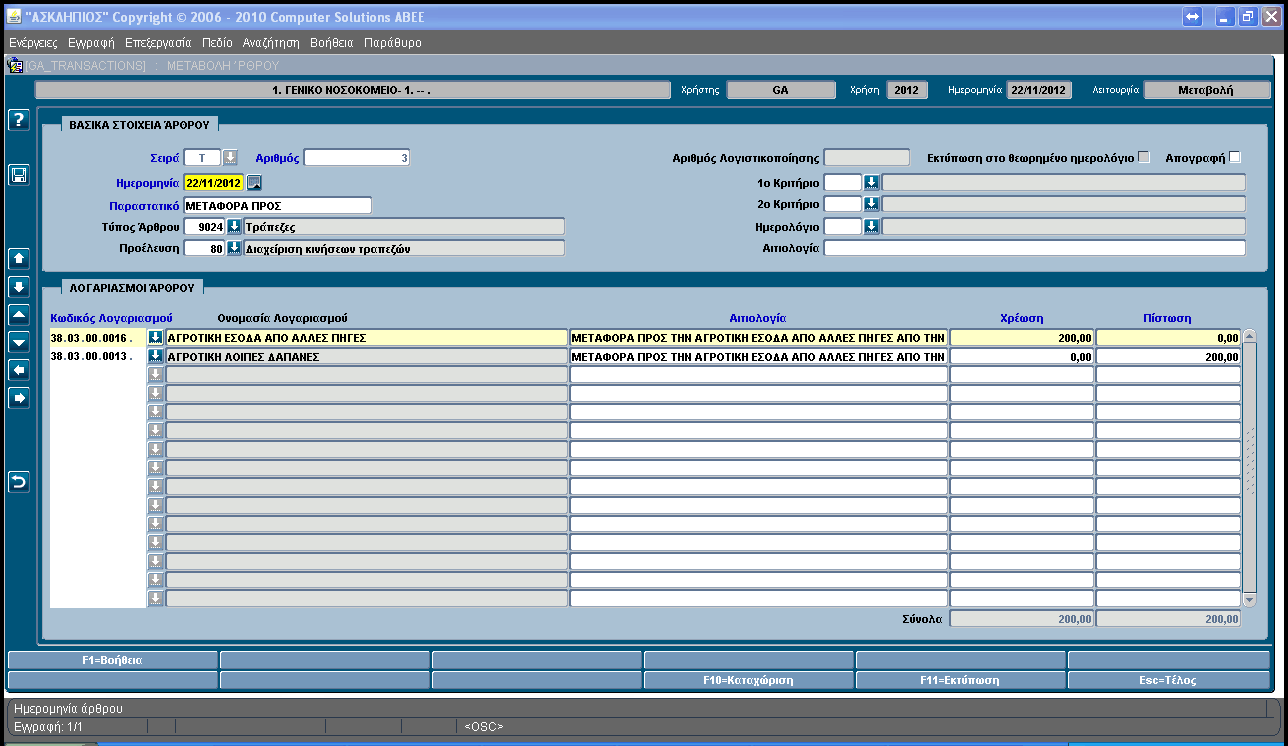This screenshot has width=1288, height=746.
Task: Click the accounts grid scrollbar down arrow
Action: pyautogui.click(x=1249, y=599)
